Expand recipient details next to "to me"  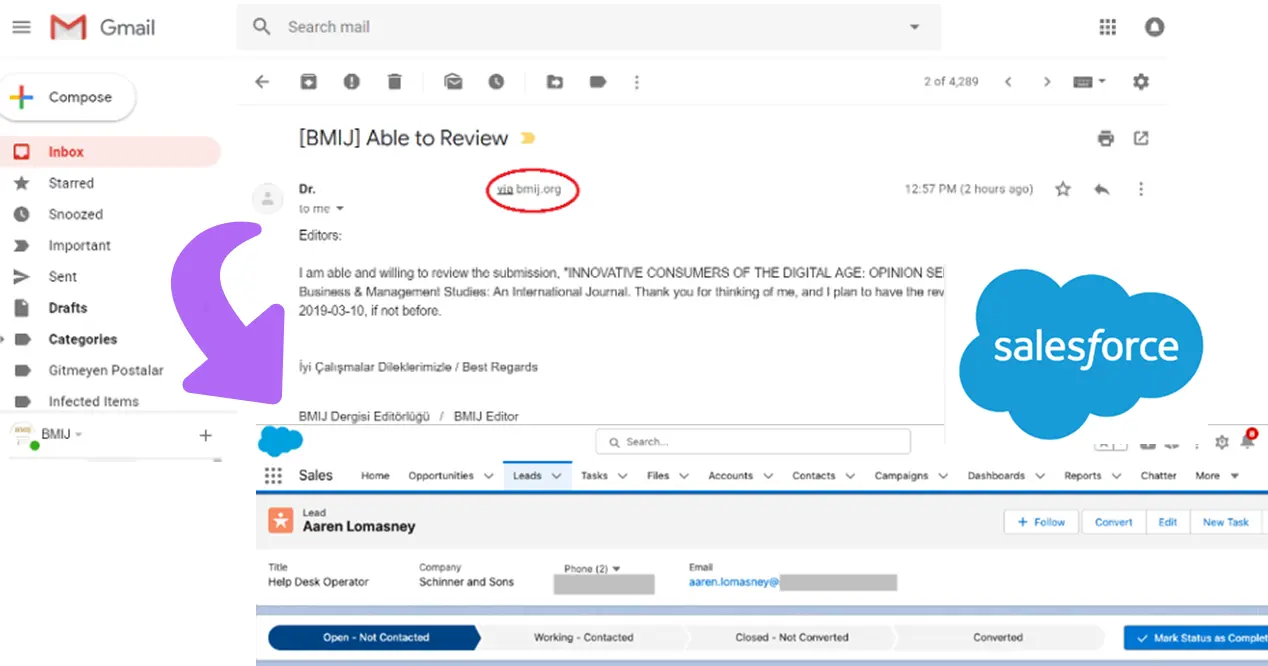pyautogui.click(x=339, y=209)
